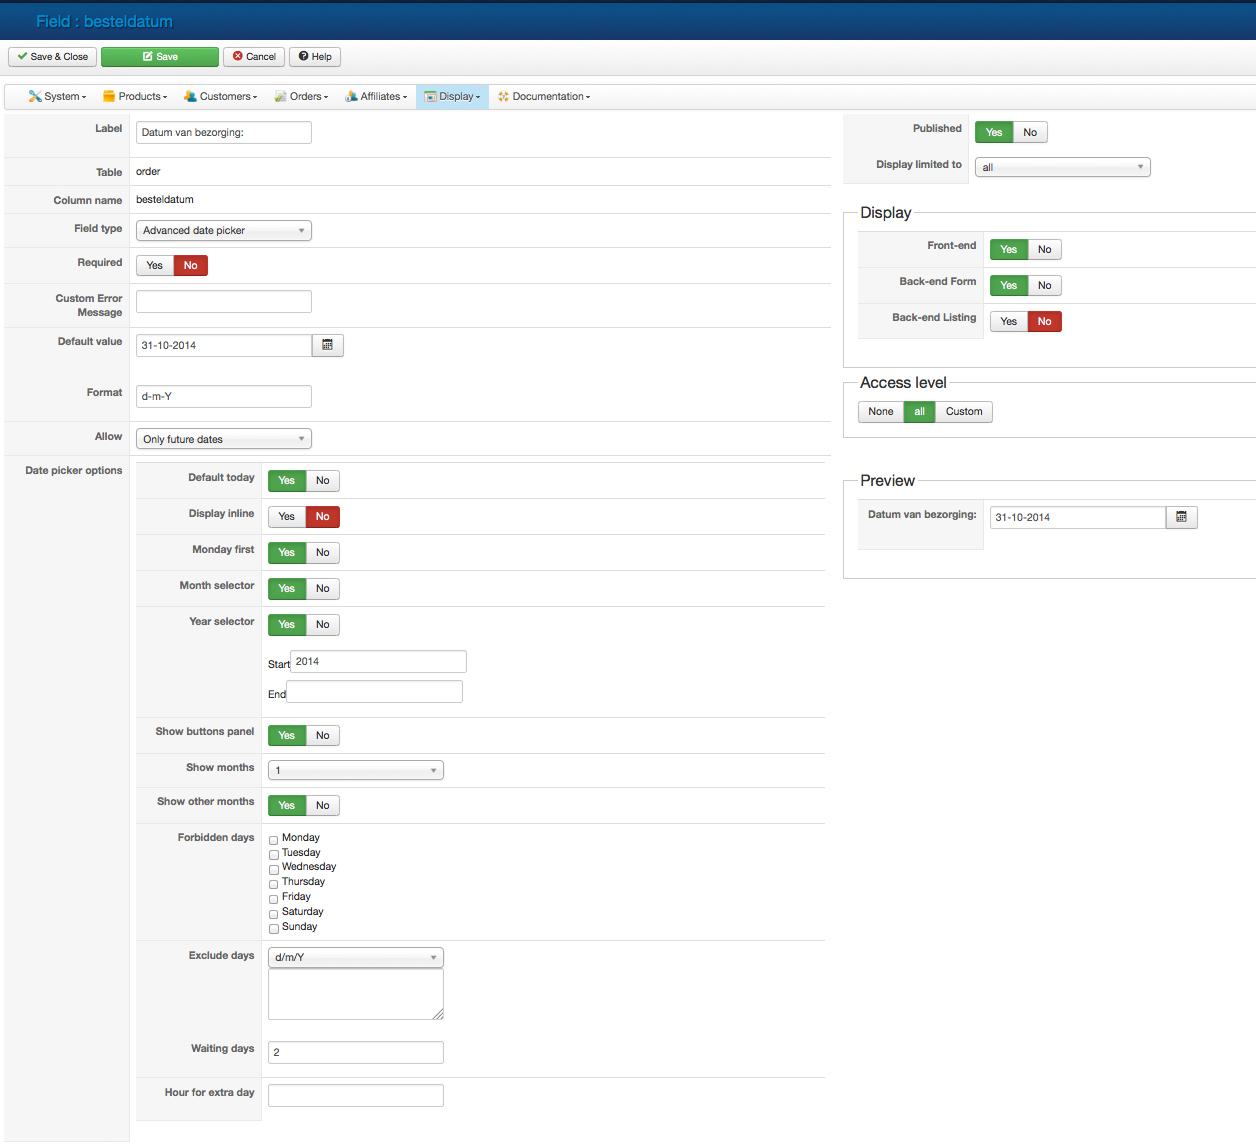Open Exclude days format dropdown

[x=356, y=957]
